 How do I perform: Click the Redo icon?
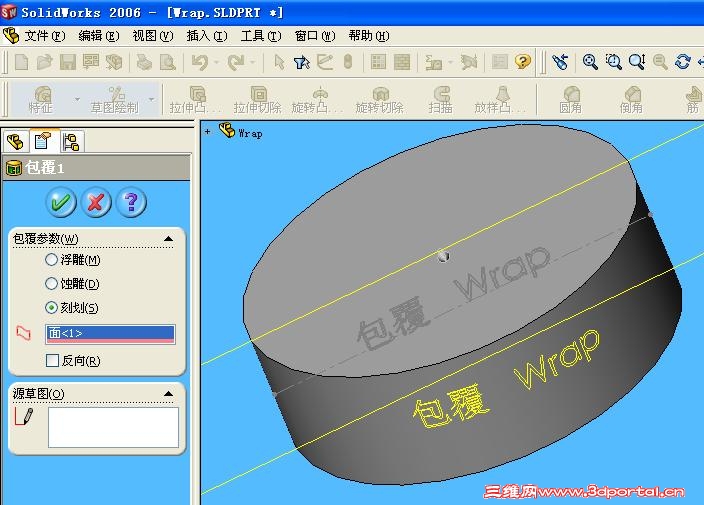[236, 62]
